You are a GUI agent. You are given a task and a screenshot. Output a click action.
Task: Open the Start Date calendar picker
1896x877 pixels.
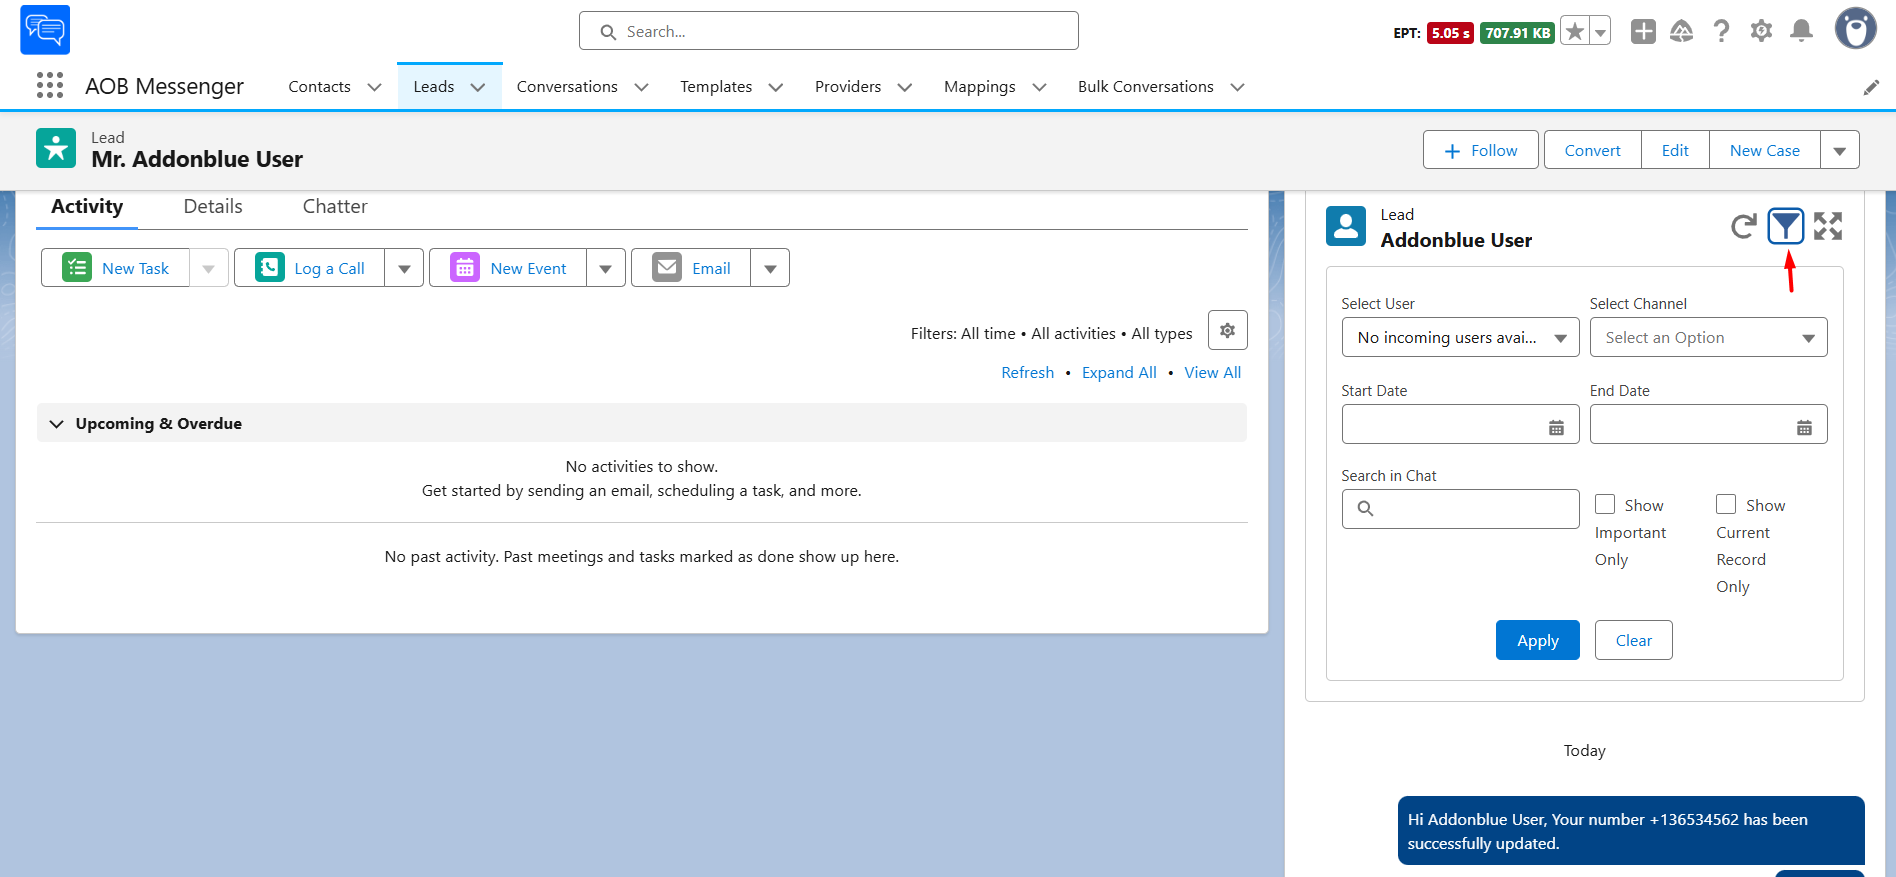pos(1556,428)
